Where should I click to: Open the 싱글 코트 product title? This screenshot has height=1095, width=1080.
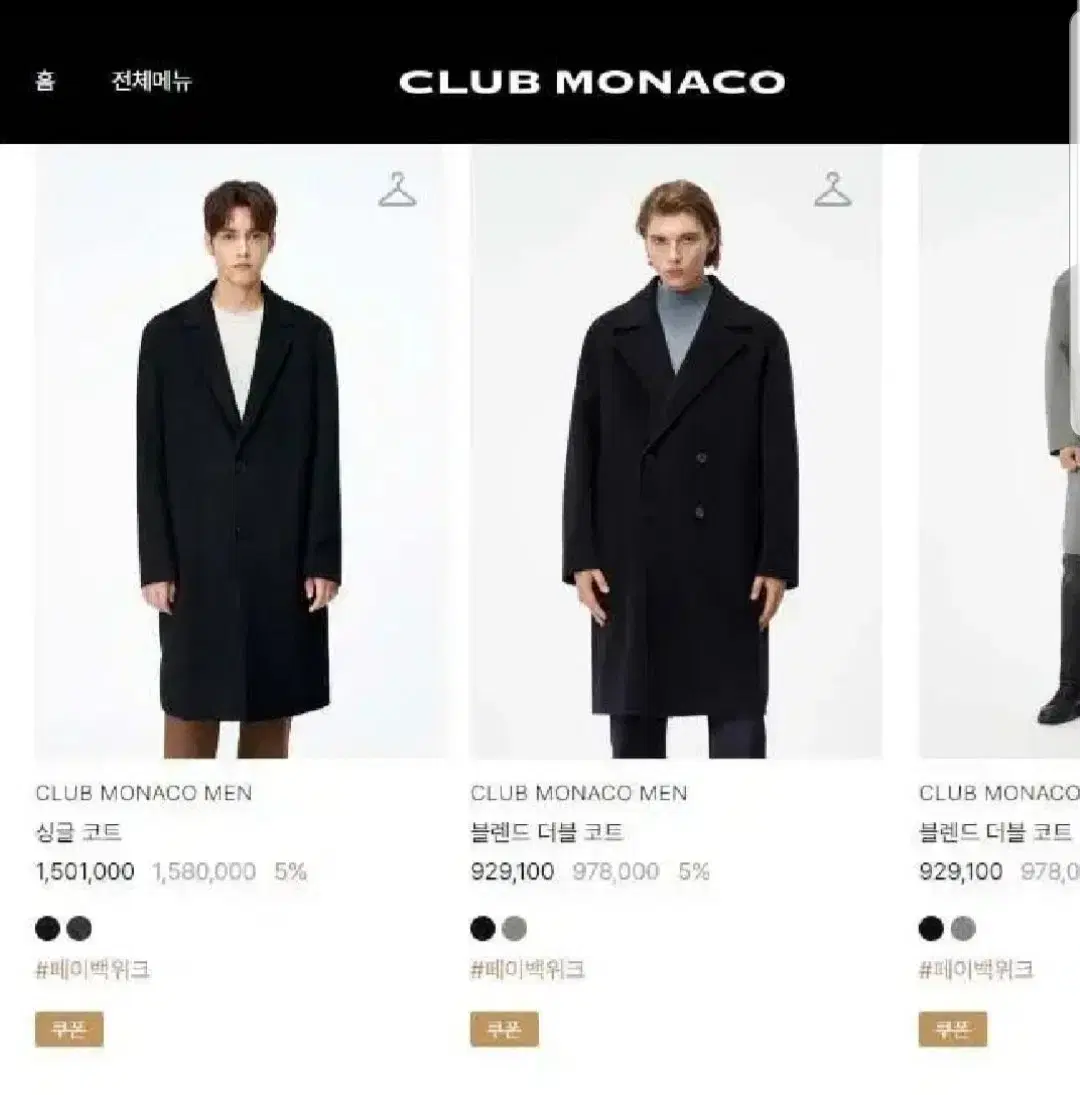coord(78,832)
